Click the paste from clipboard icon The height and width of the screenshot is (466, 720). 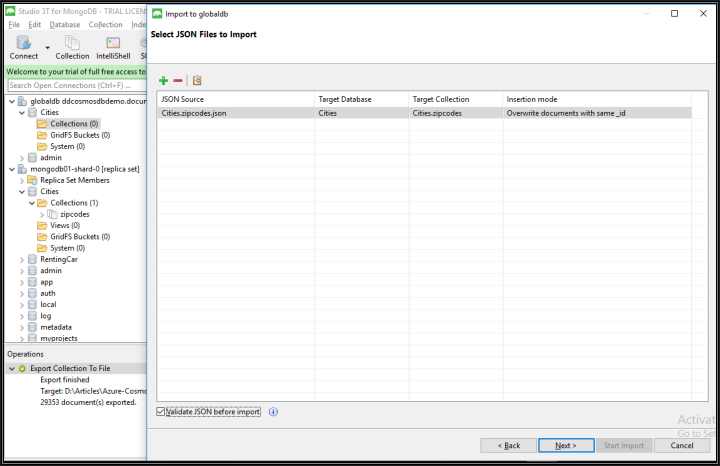click(197, 81)
